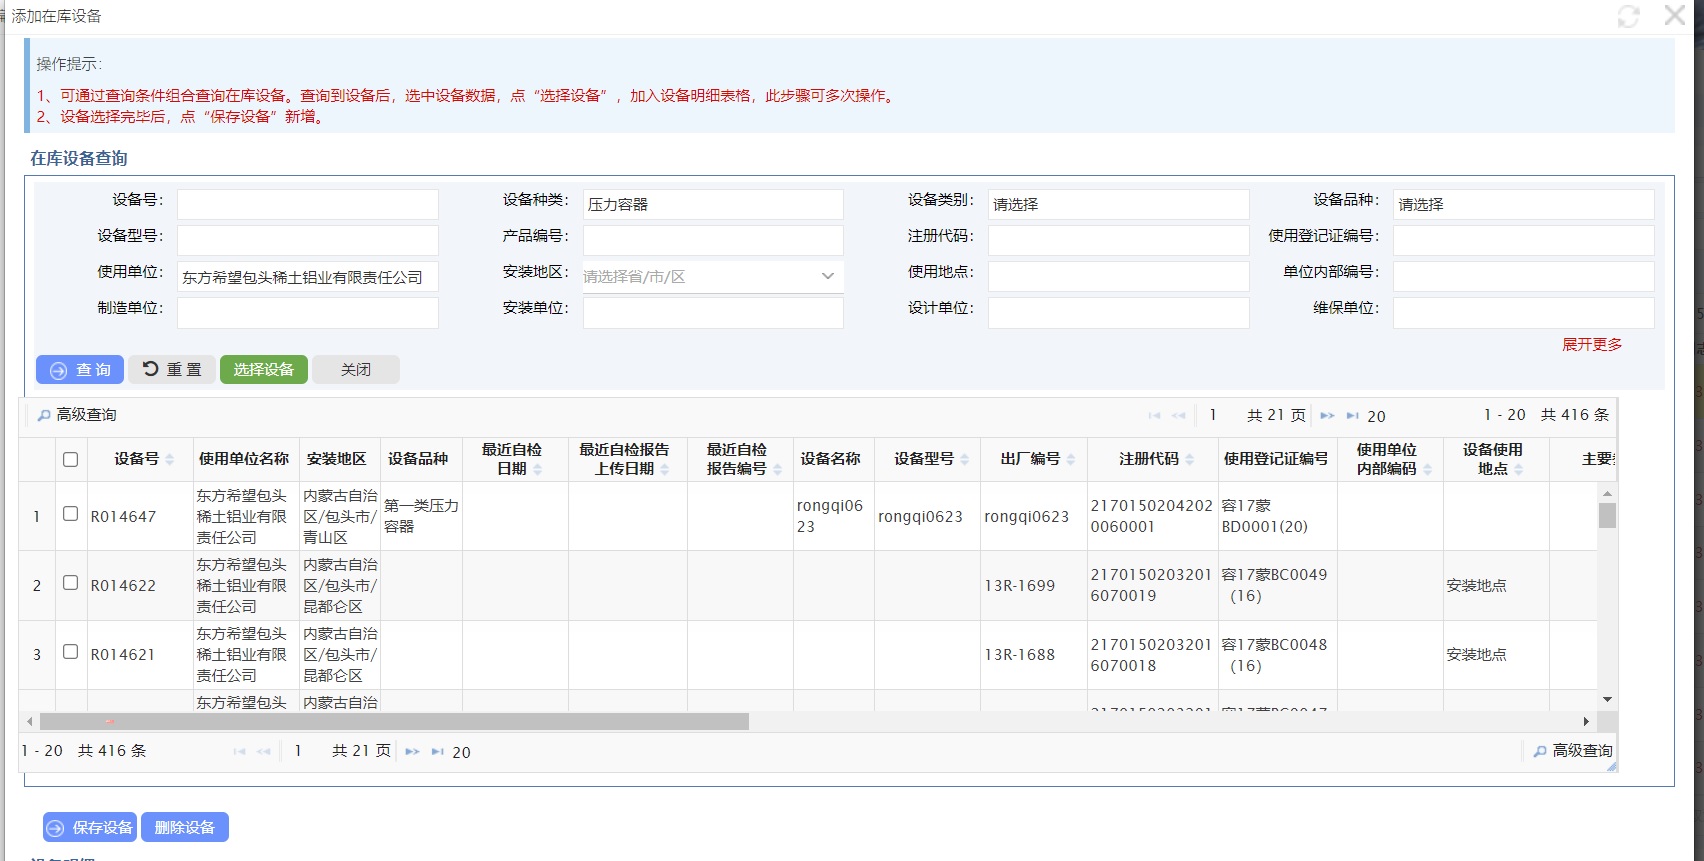Viewport: 1704px width, 861px height.
Task: Click the horizontal scroll-left arrow
Action: [30, 721]
